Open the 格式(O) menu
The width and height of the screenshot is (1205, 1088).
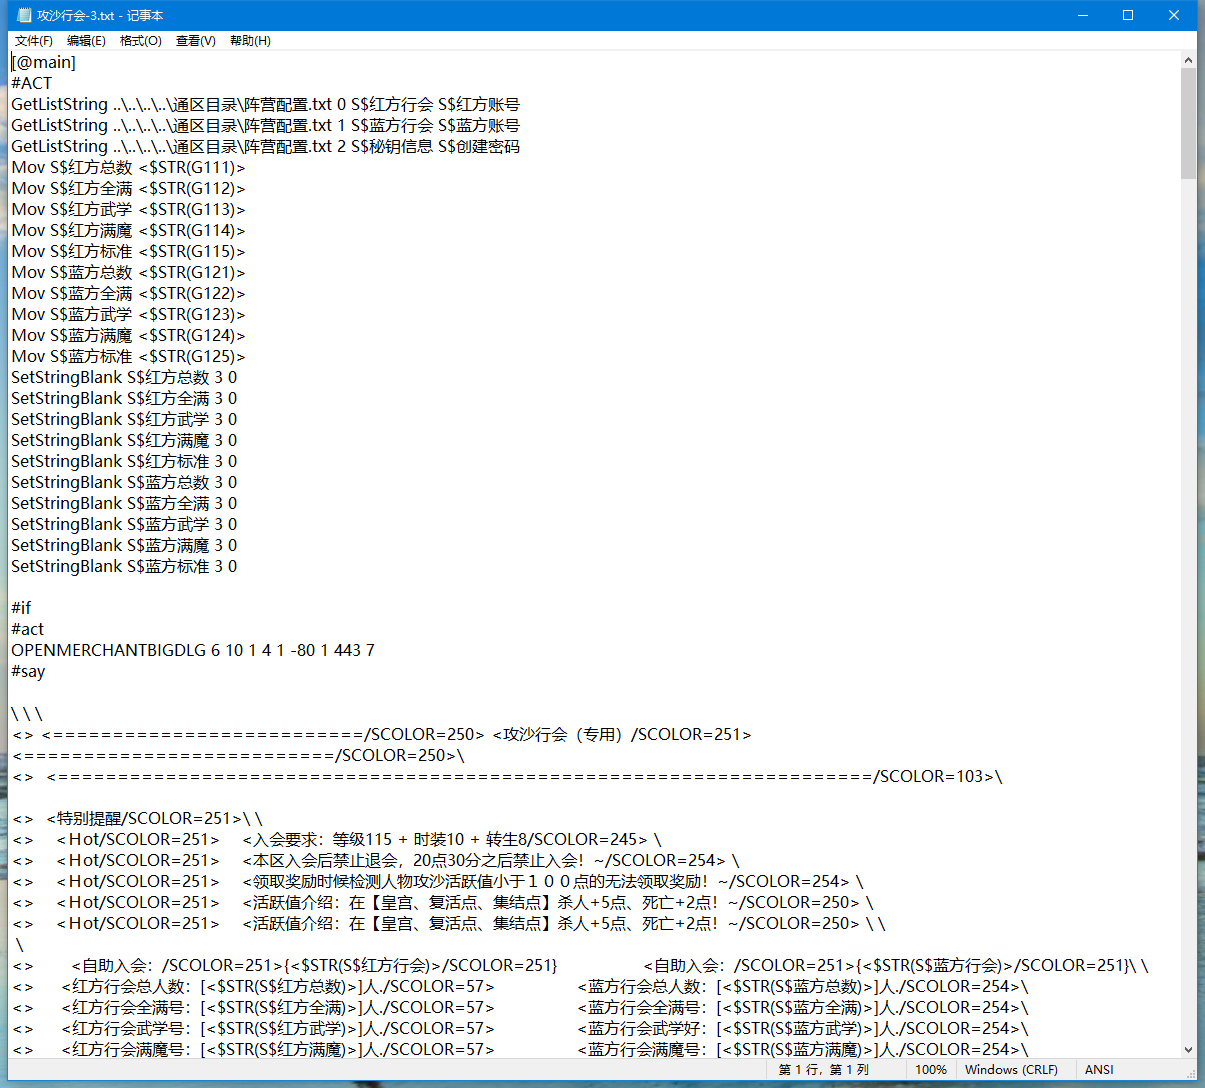[x=141, y=41]
